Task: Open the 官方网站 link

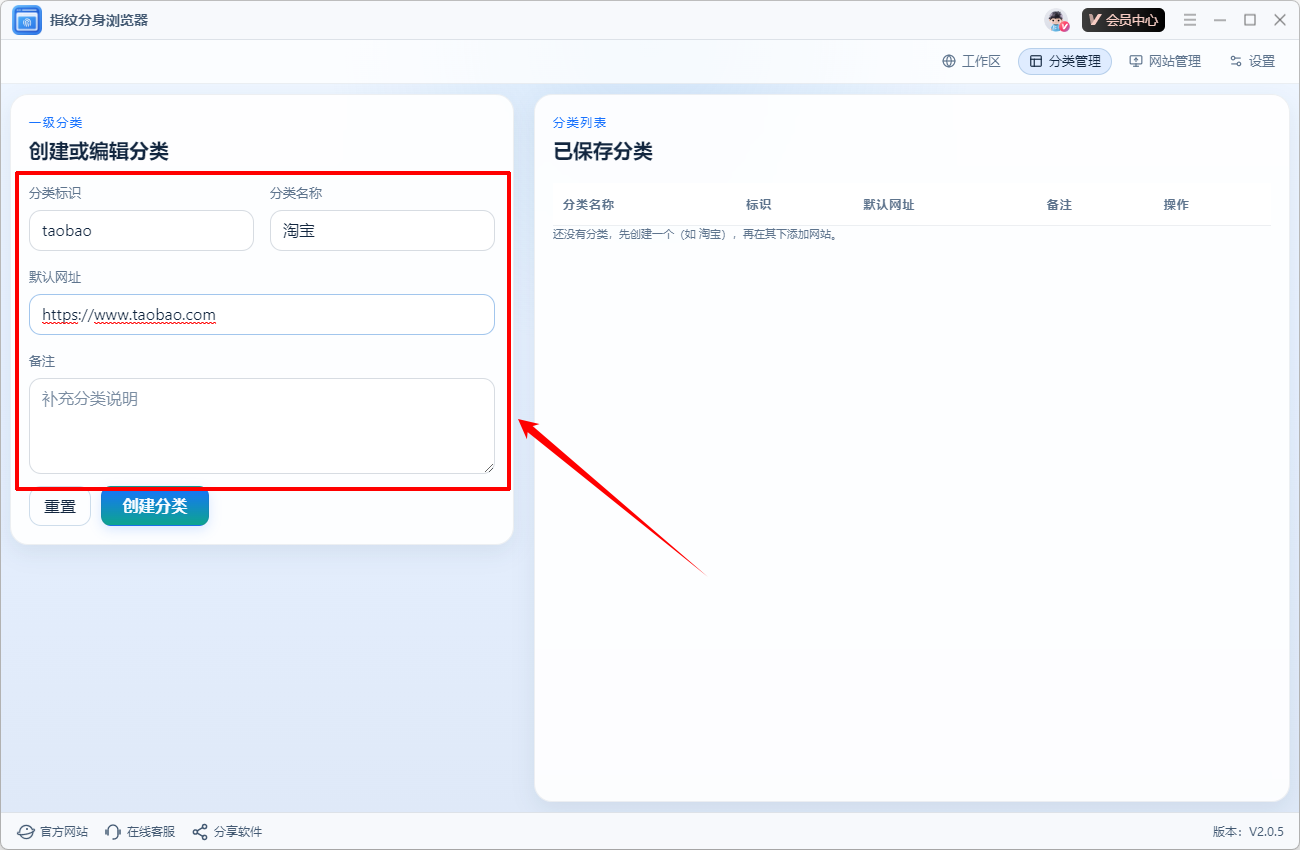Action: click(53, 832)
